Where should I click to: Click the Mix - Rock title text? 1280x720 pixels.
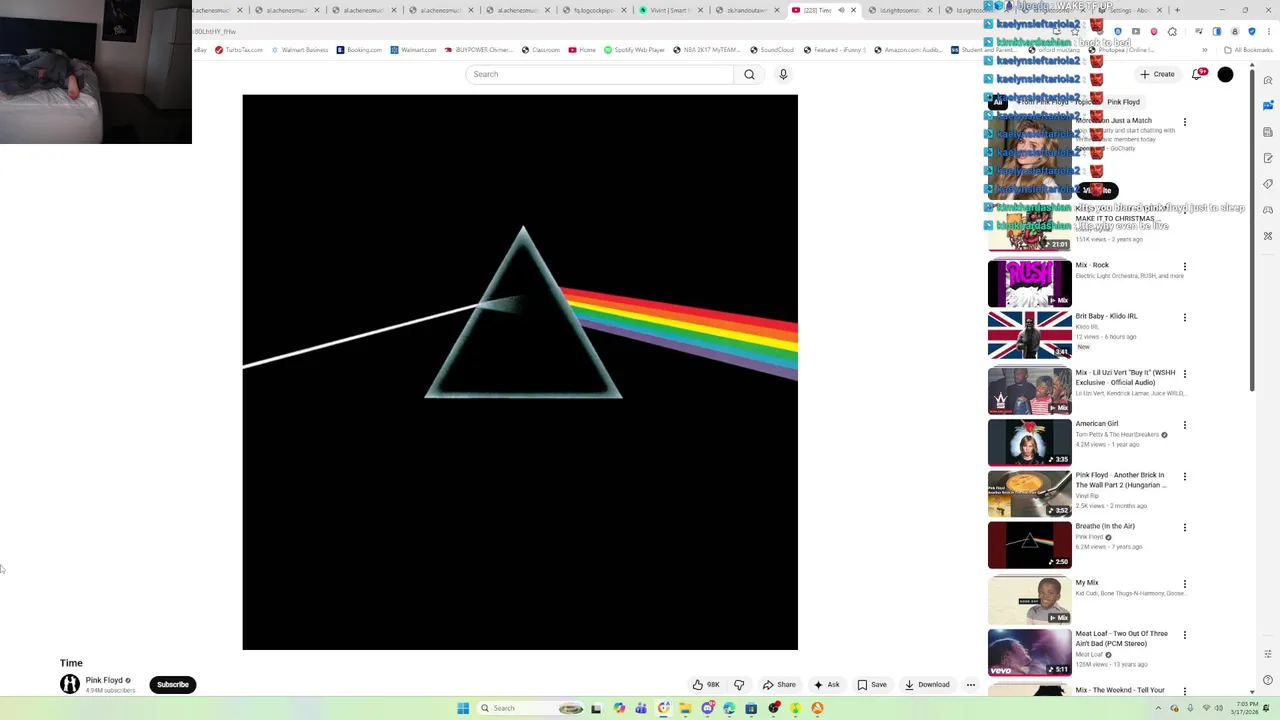coord(1092,265)
